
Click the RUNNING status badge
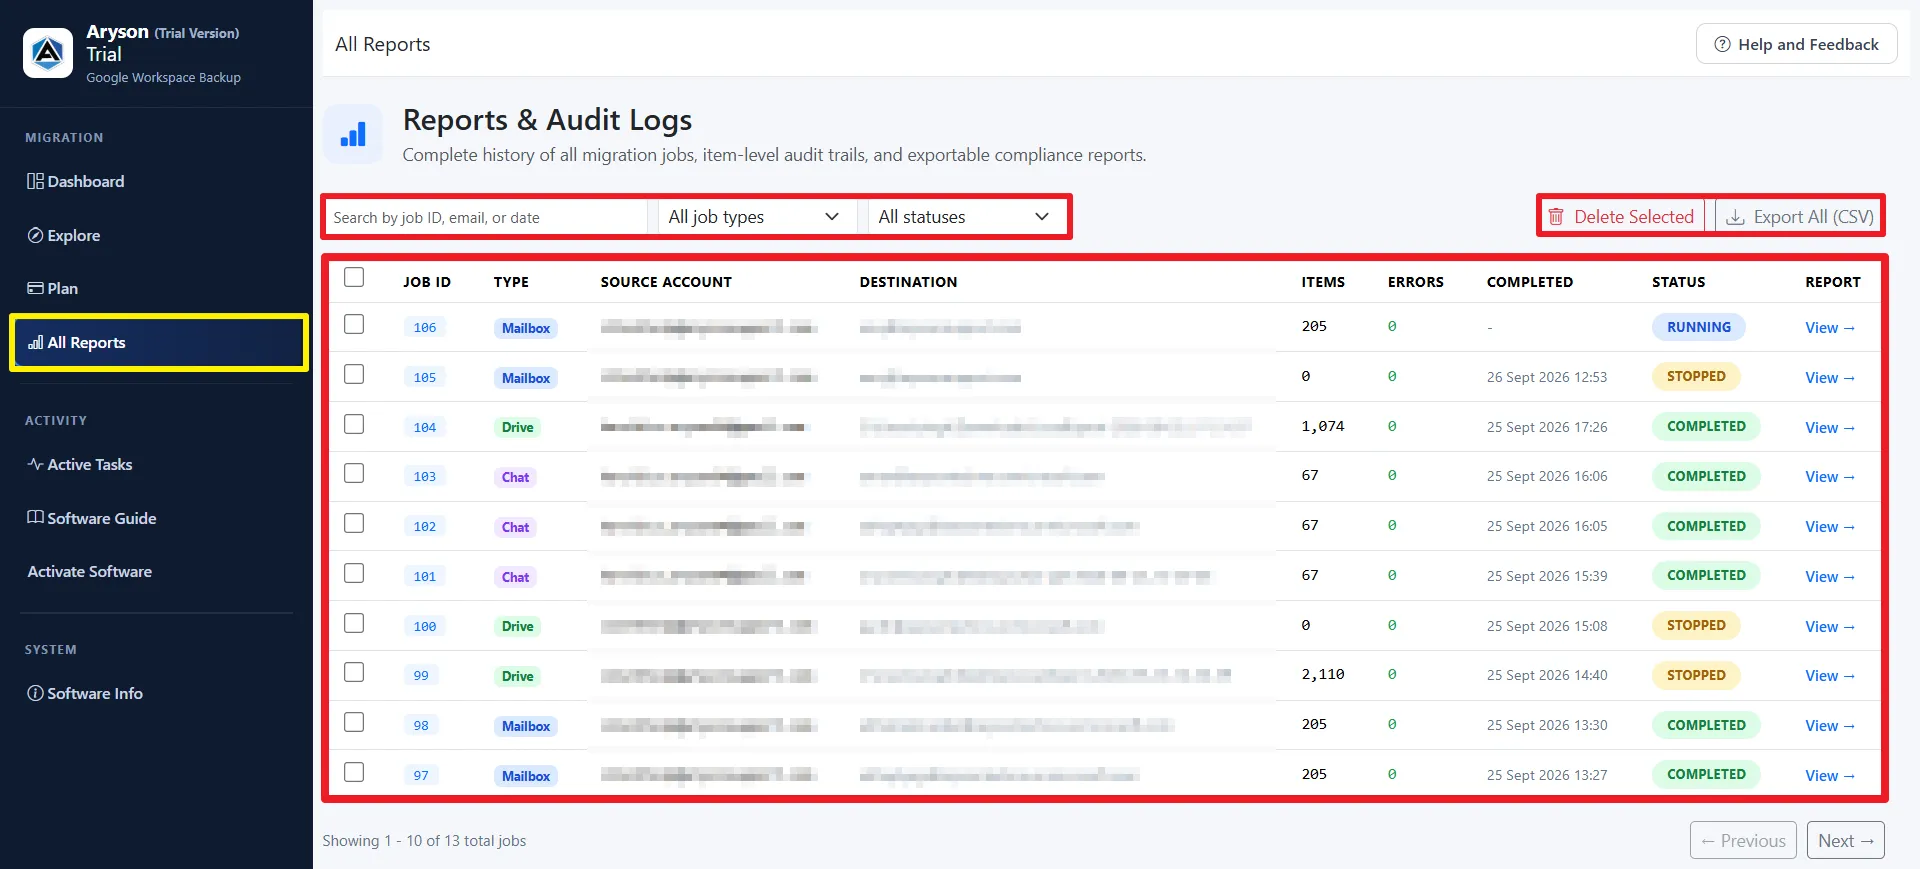[1698, 327]
